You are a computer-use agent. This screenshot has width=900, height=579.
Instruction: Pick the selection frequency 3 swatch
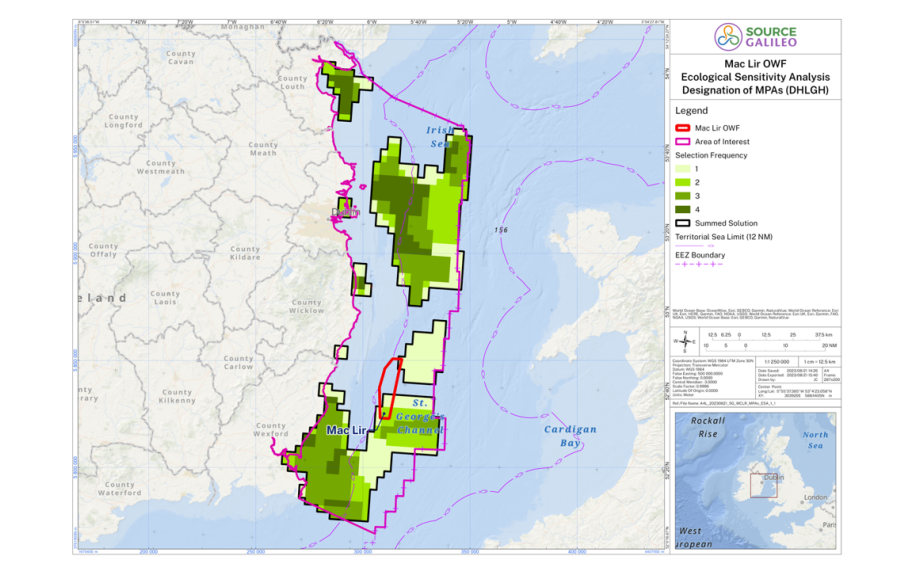pyautogui.click(x=682, y=196)
